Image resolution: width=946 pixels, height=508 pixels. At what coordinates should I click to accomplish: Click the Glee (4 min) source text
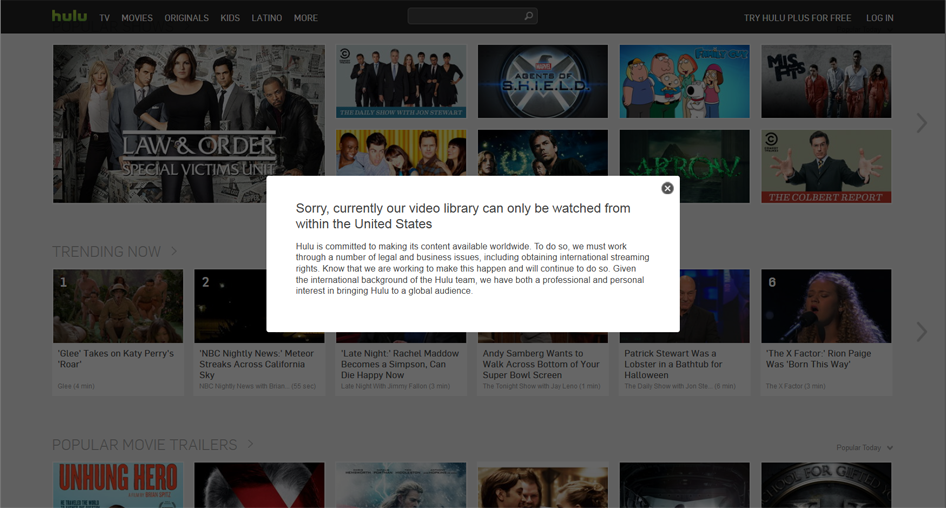pos(76,386)
